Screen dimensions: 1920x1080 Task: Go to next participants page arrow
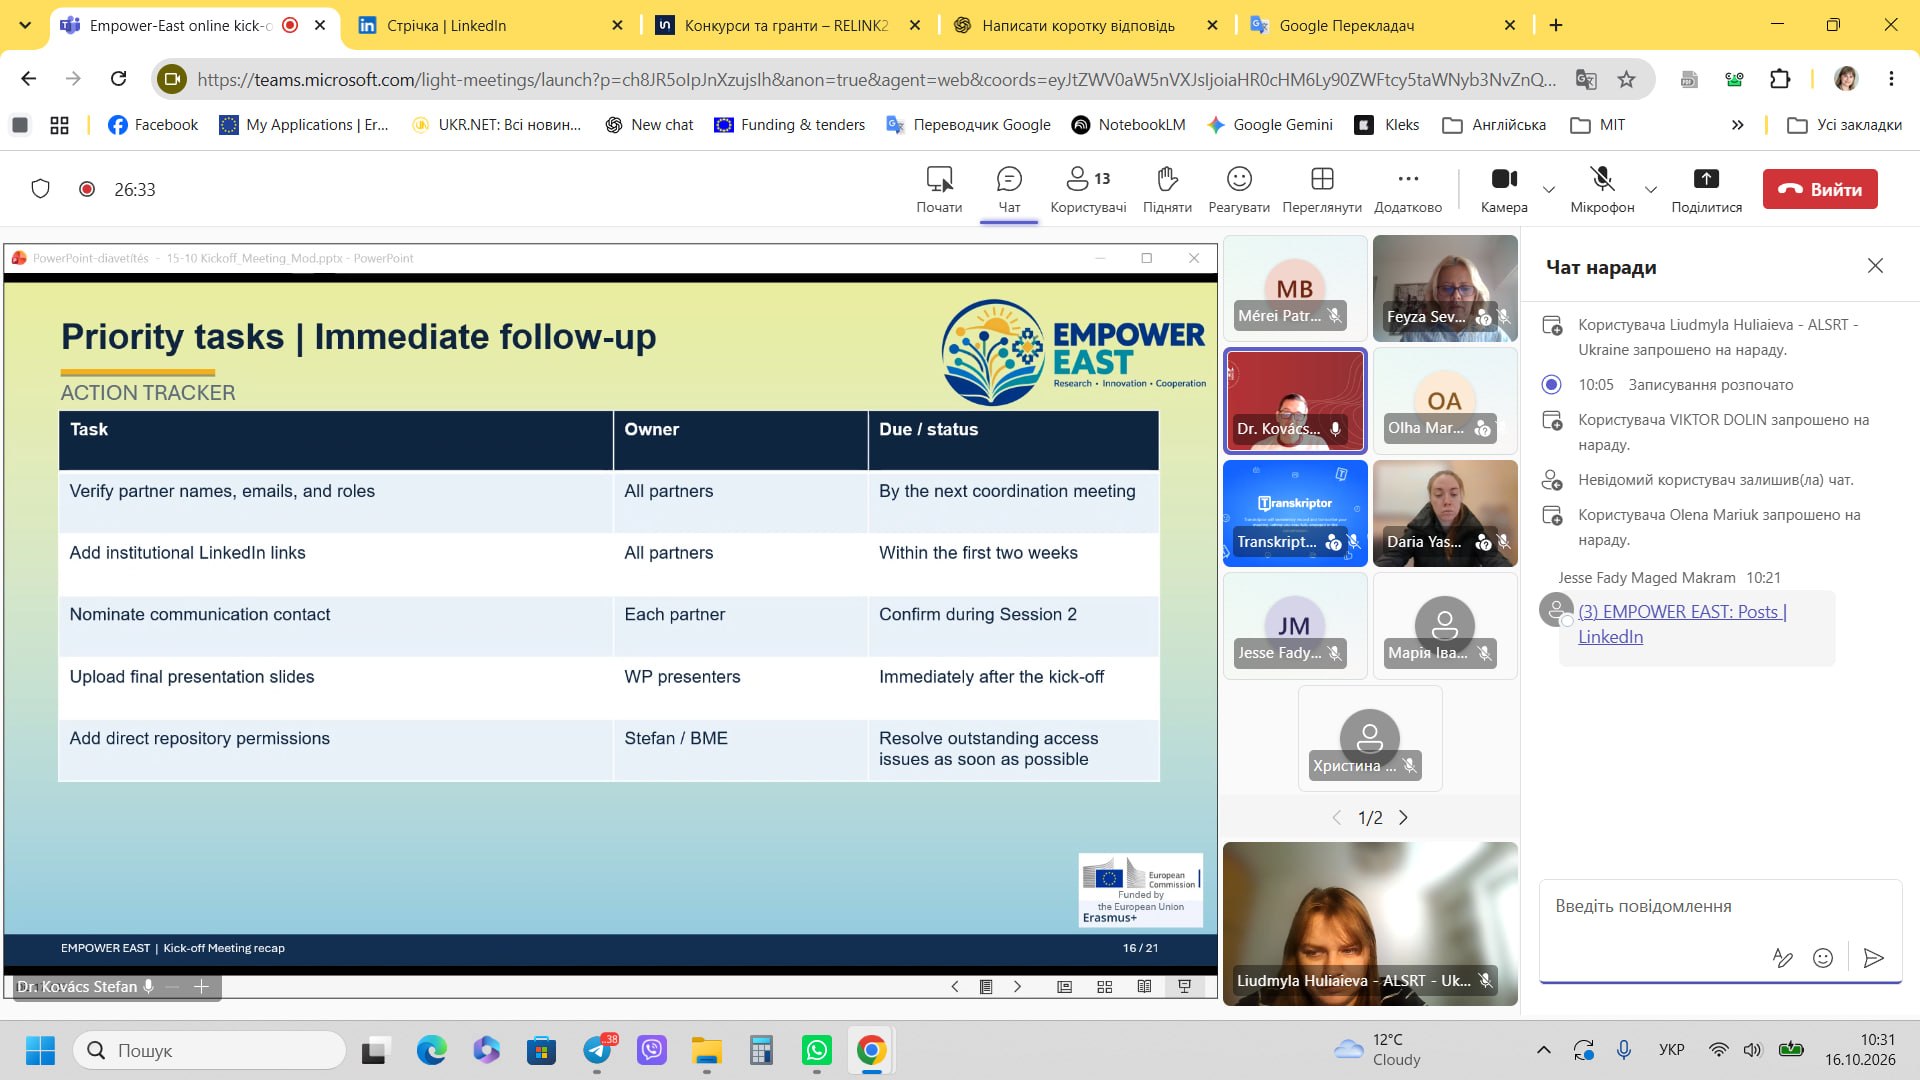pos(1403,818)
